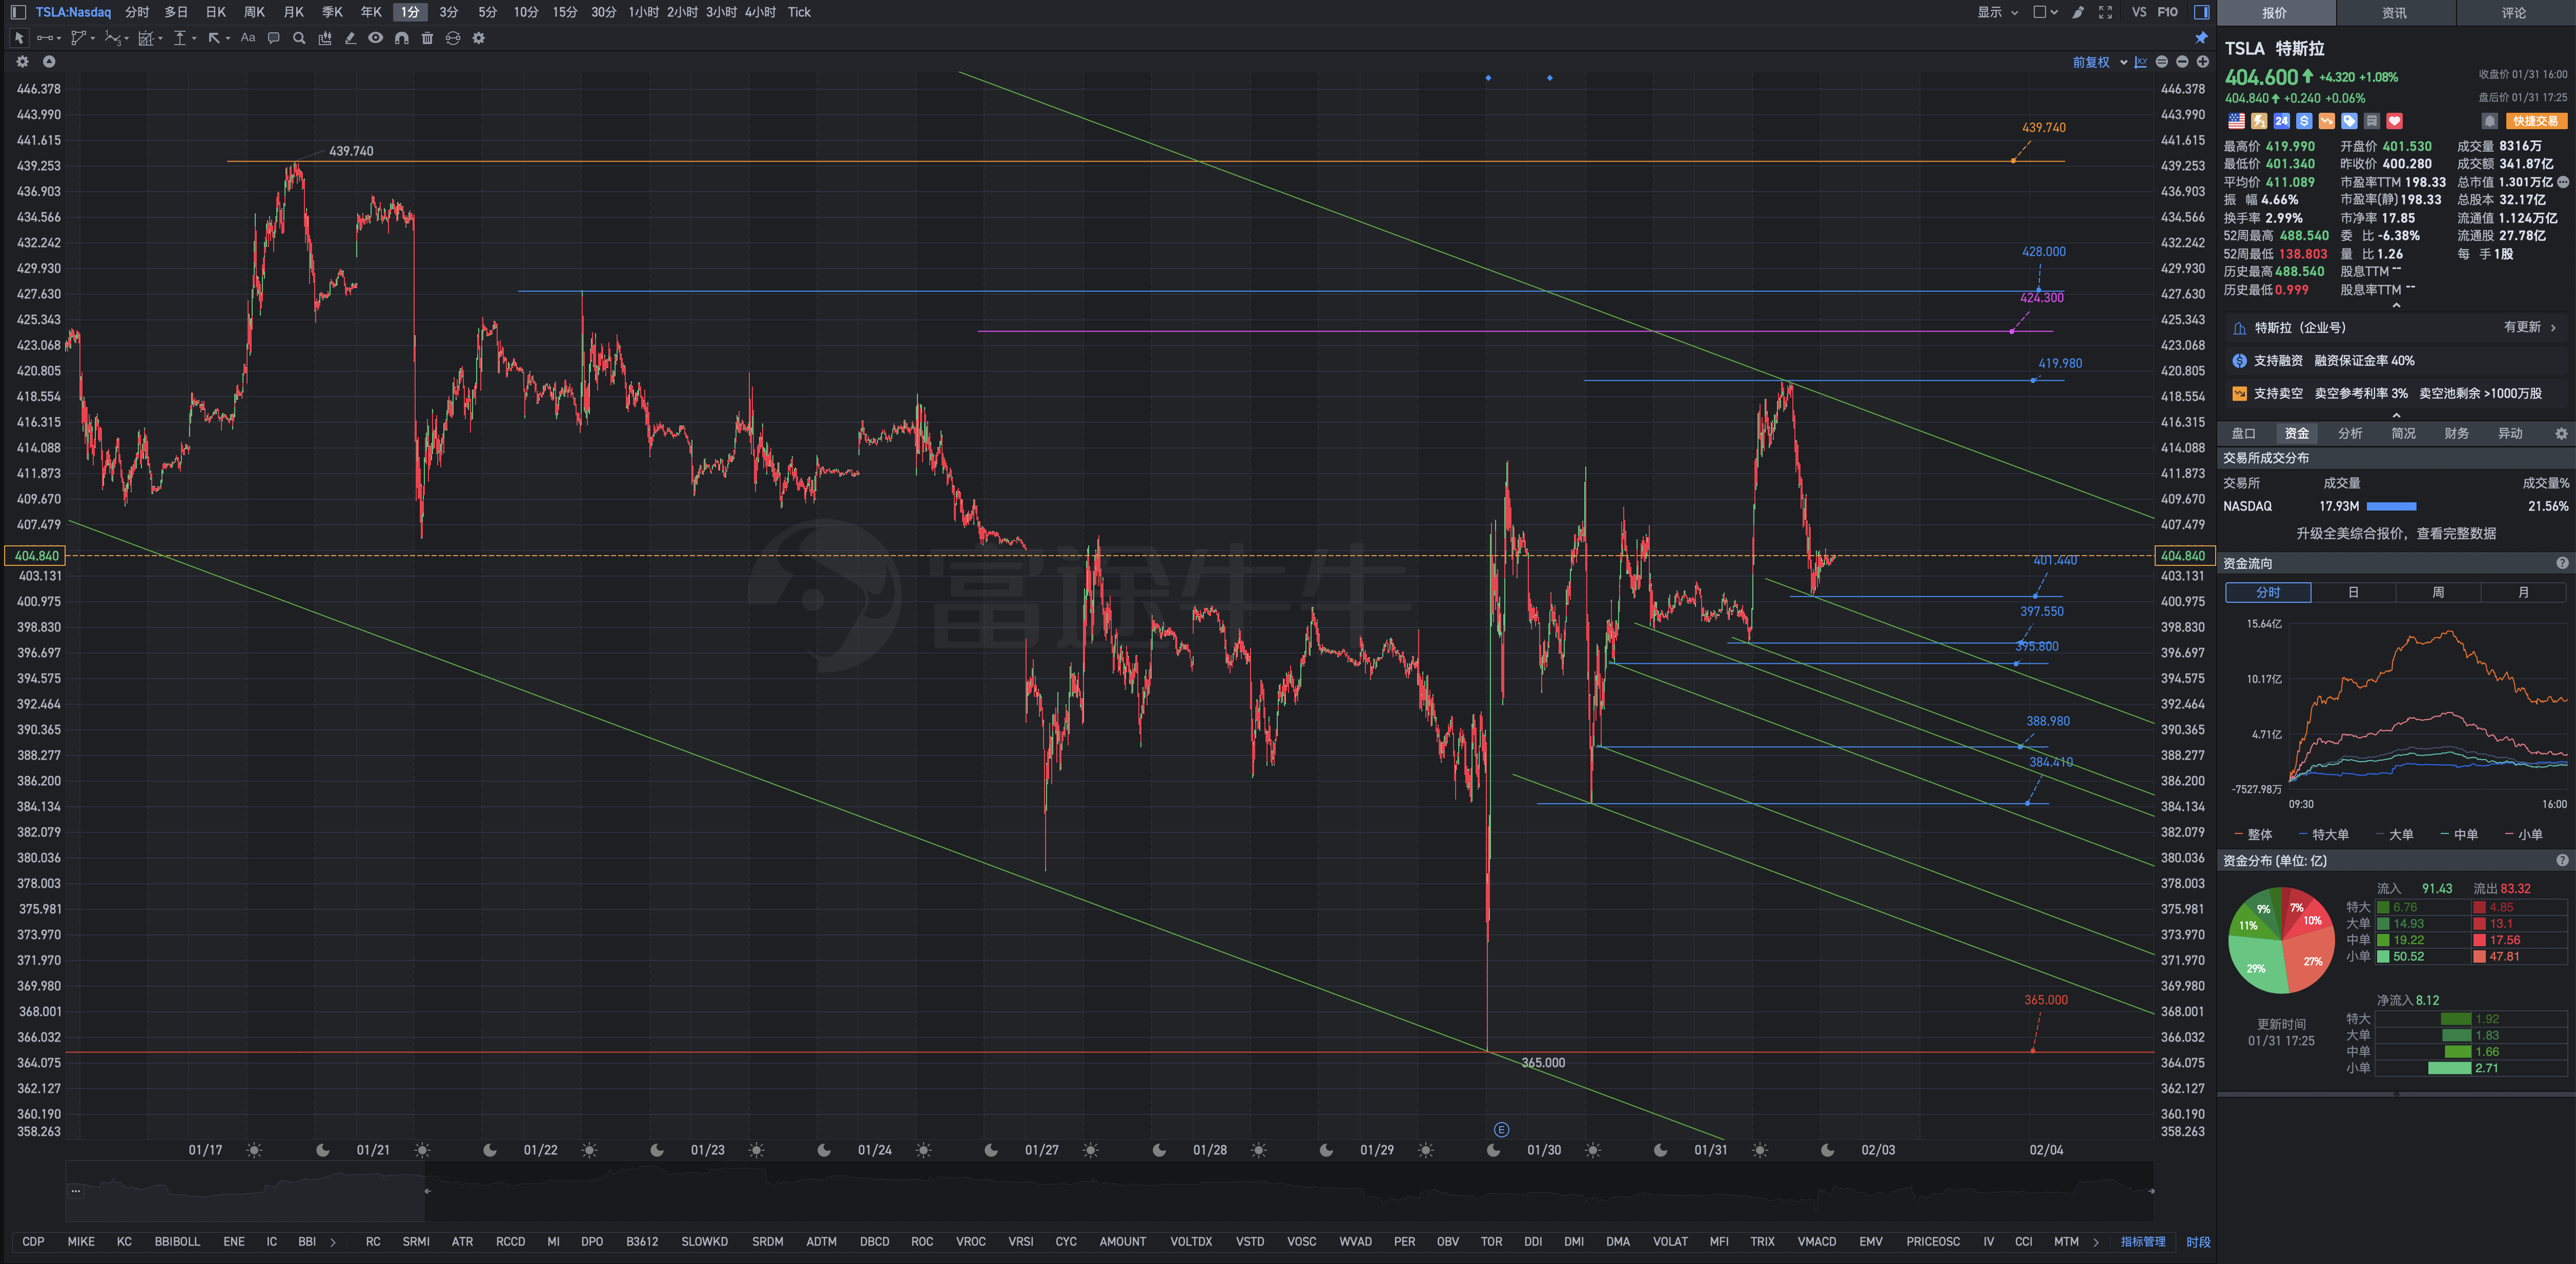Select 月 in capital flow period toggle
This screenshot has height=1264, width=2576.
2523,592
